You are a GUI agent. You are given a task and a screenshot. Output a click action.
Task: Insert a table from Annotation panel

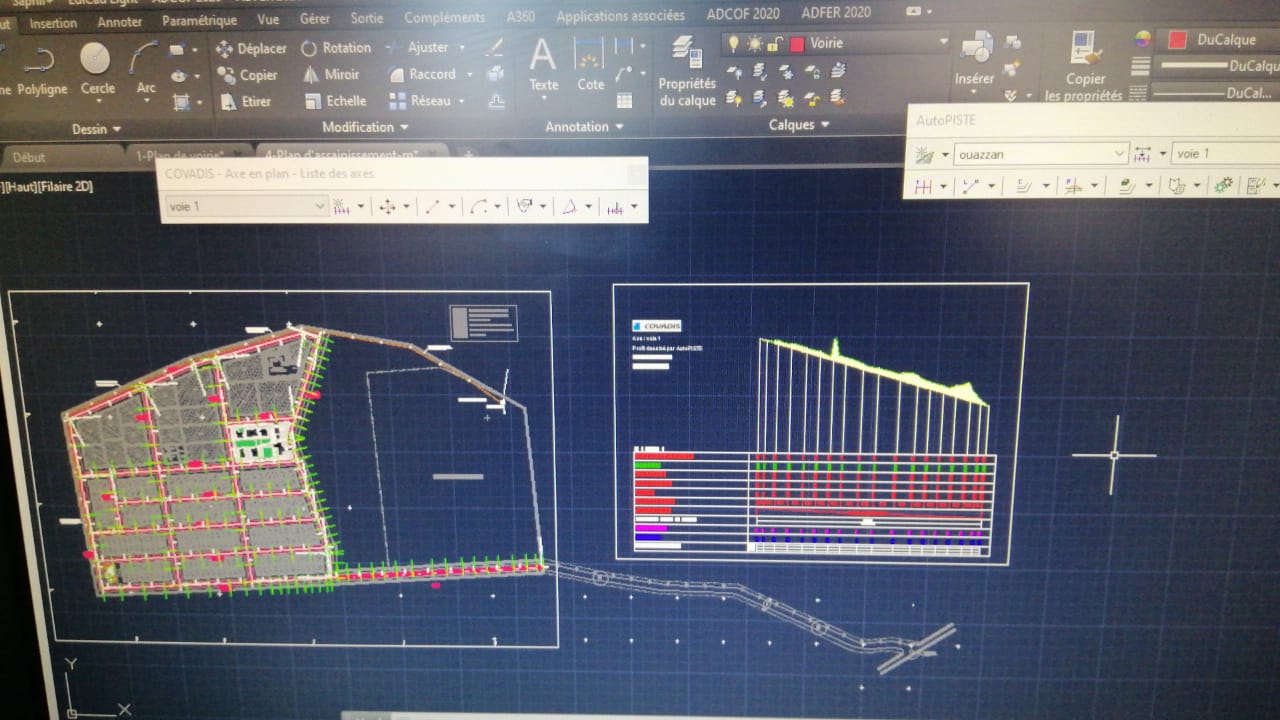(x=624, y=100)
